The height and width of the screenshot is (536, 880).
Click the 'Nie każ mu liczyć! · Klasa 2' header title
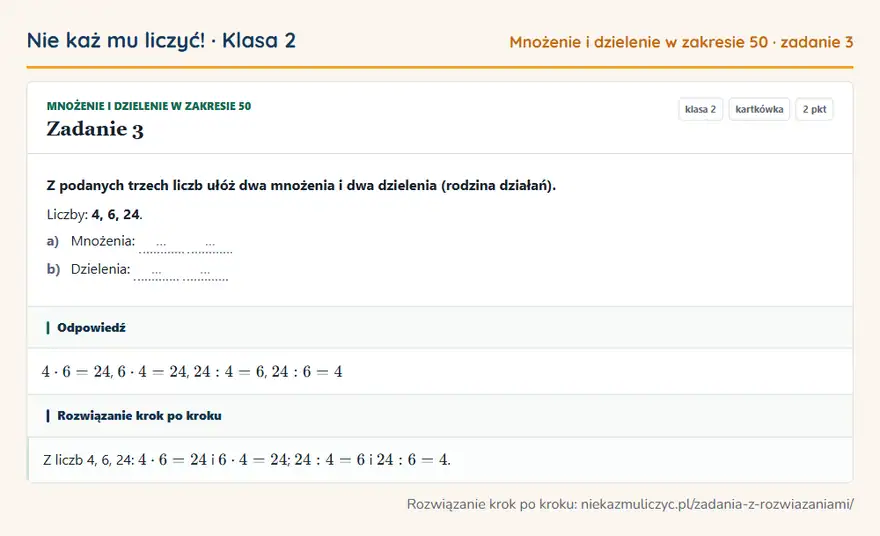click(x=161, y=41)
